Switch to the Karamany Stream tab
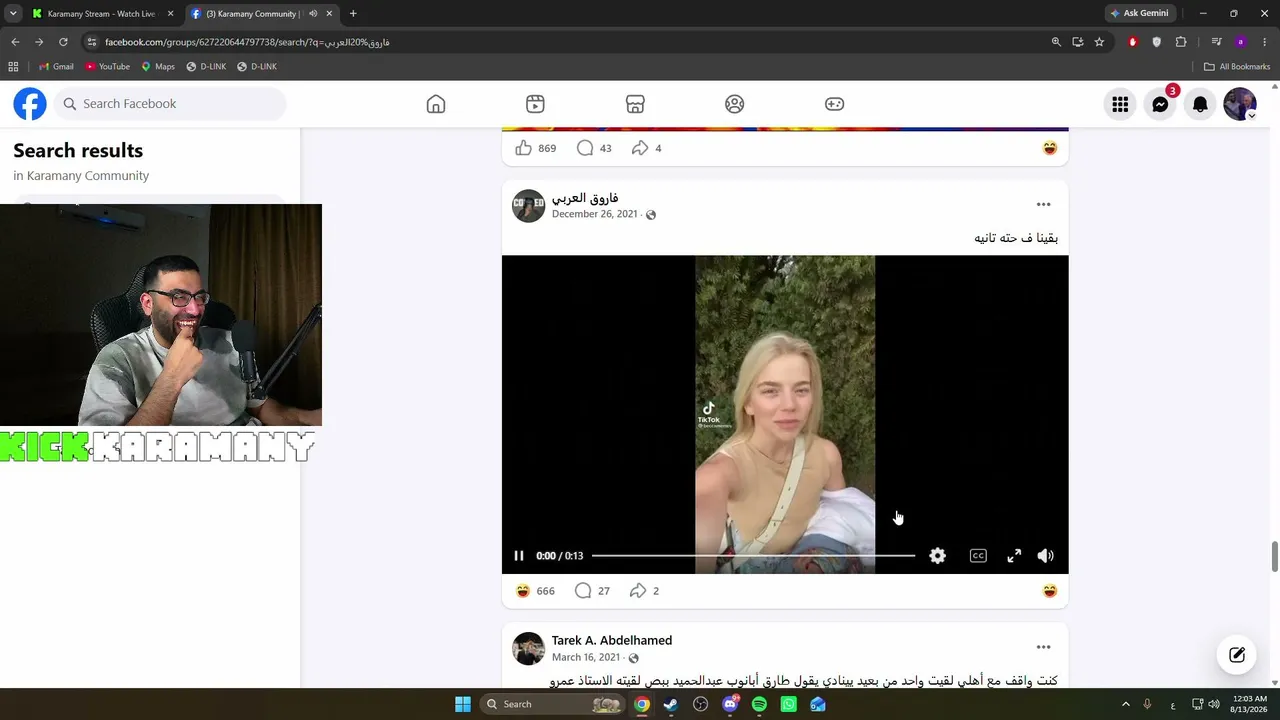Image resolution: width=1280 pixels, height=720 pixels. coord(101,14)
